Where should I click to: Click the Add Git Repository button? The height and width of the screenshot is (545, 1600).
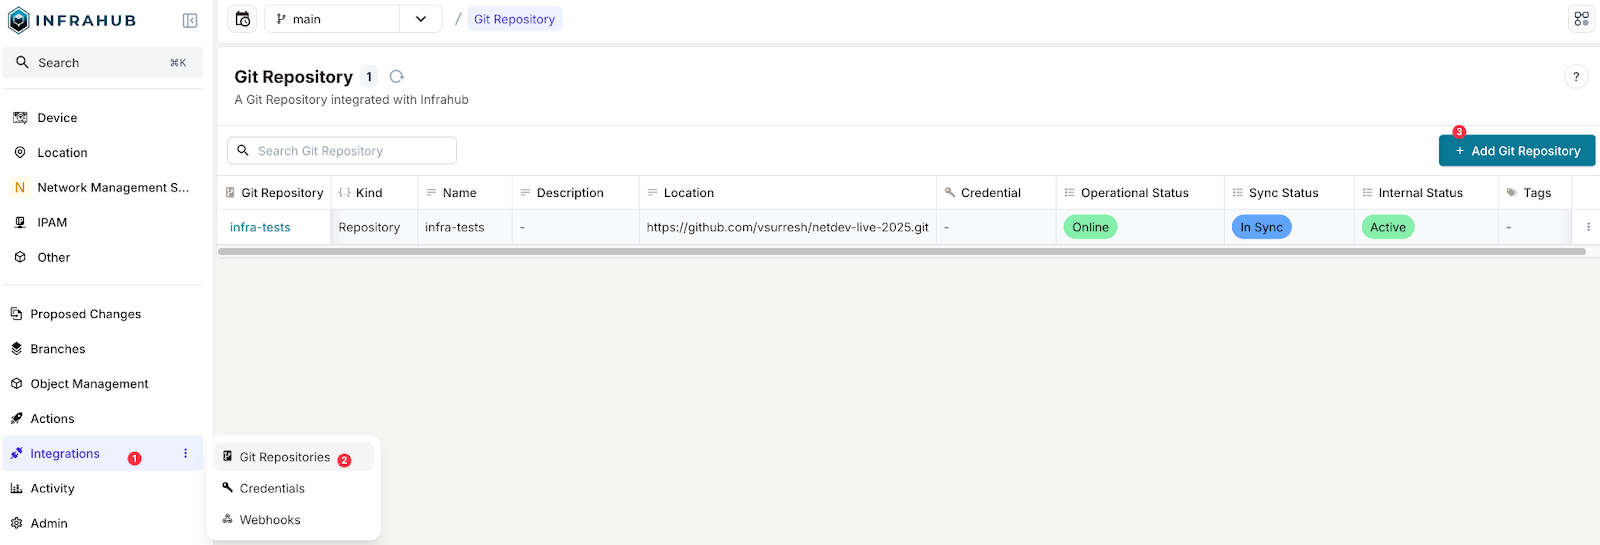pyautogui.click(x=1517, y=151)
